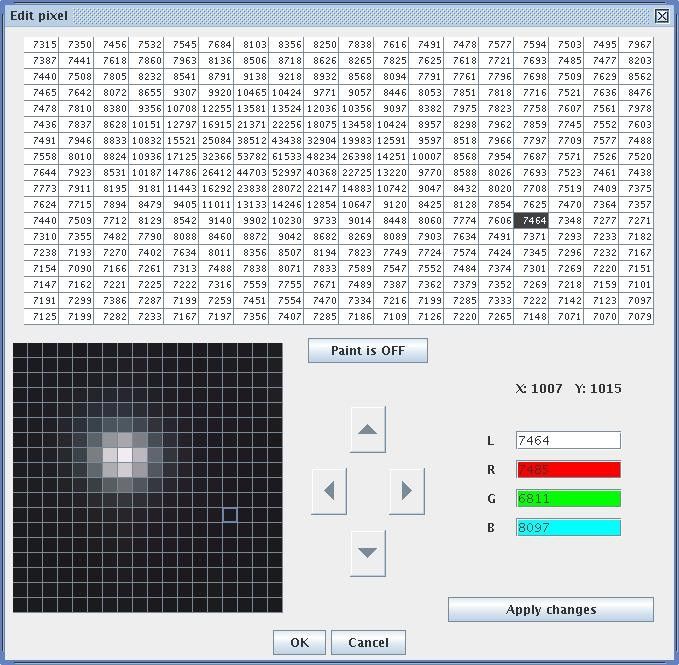Select table cell with value 48234
The width and height of the screenshot is (679, 665).
(321, 156)
